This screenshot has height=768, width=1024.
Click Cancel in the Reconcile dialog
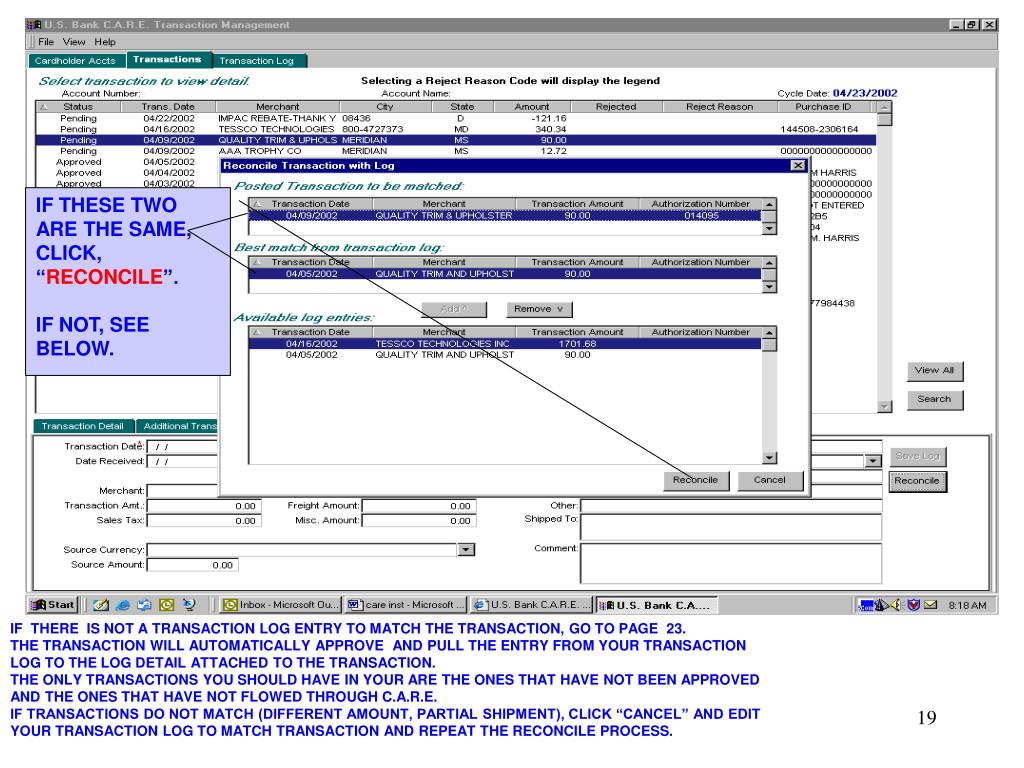point(769,480)
